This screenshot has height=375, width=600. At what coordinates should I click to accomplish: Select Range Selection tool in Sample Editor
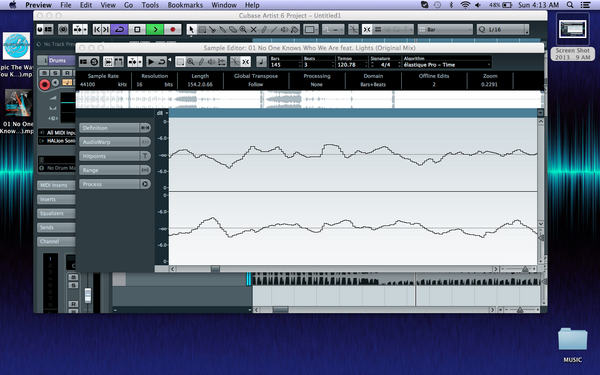[180, 62]
